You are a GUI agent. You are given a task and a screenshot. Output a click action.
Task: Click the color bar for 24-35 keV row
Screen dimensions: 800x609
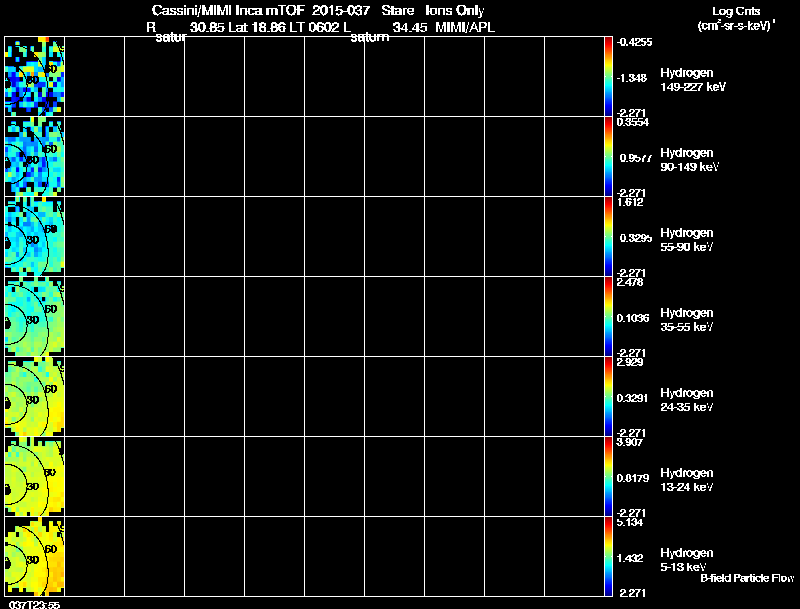point(608,397)
